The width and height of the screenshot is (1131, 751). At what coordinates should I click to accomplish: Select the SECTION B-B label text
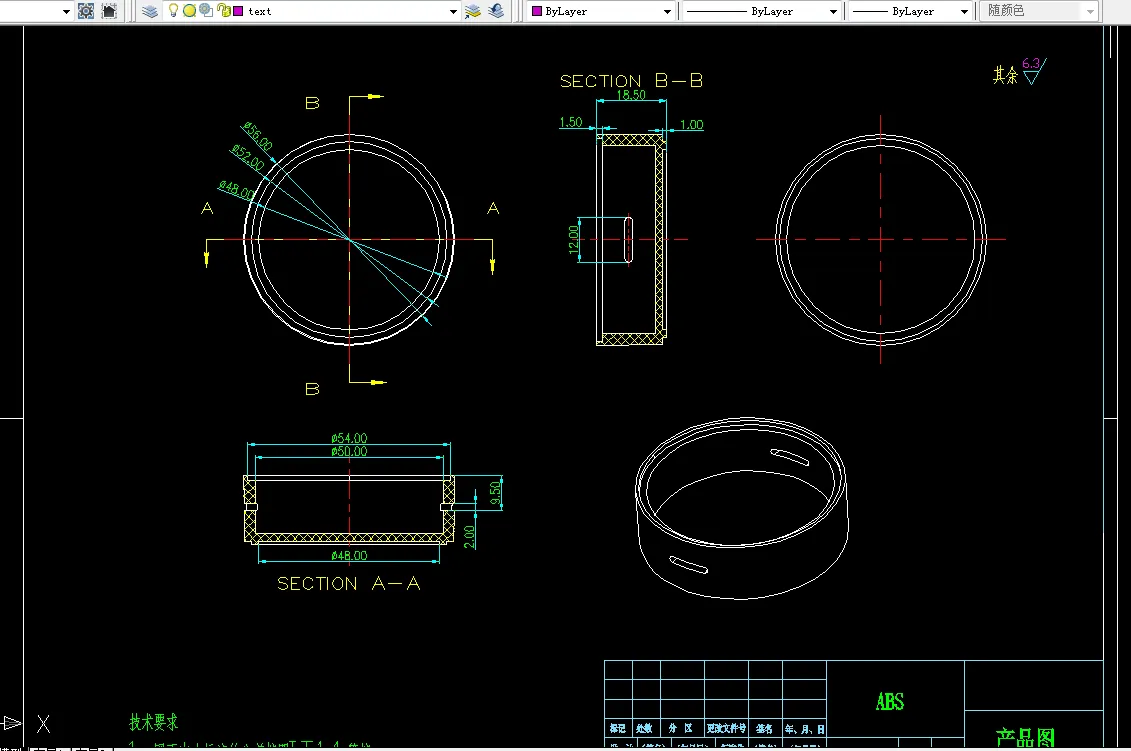(631, 81)
